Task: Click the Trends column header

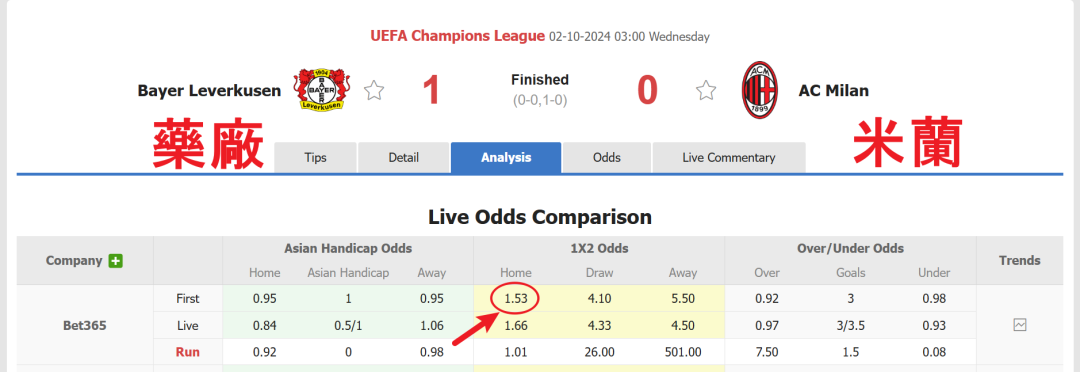Action: click(x=1020, y=260)
